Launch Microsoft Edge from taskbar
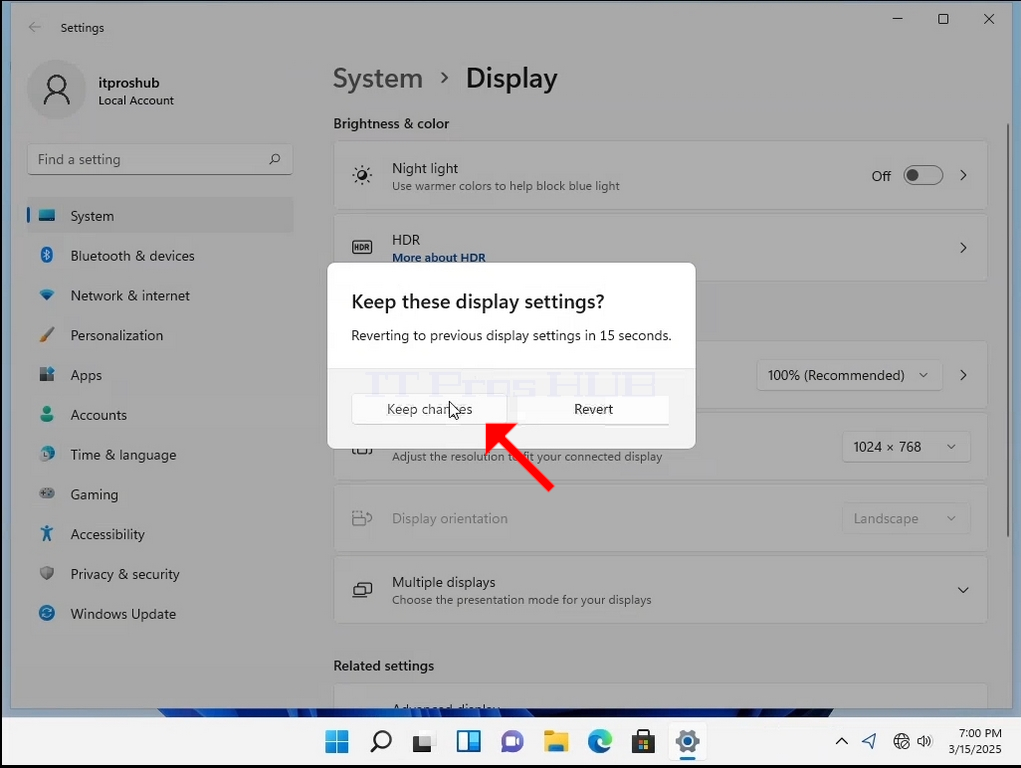This screenshot has height=768, width=1021. (600, 741)
